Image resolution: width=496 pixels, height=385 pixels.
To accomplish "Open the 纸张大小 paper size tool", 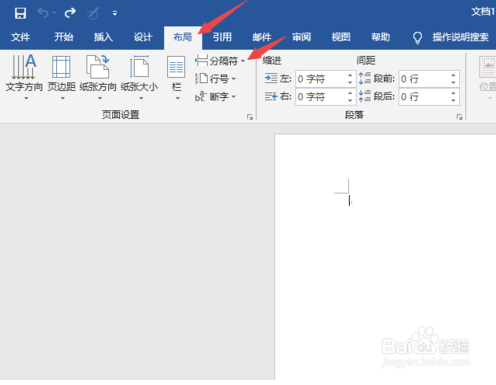I will 139,73.
